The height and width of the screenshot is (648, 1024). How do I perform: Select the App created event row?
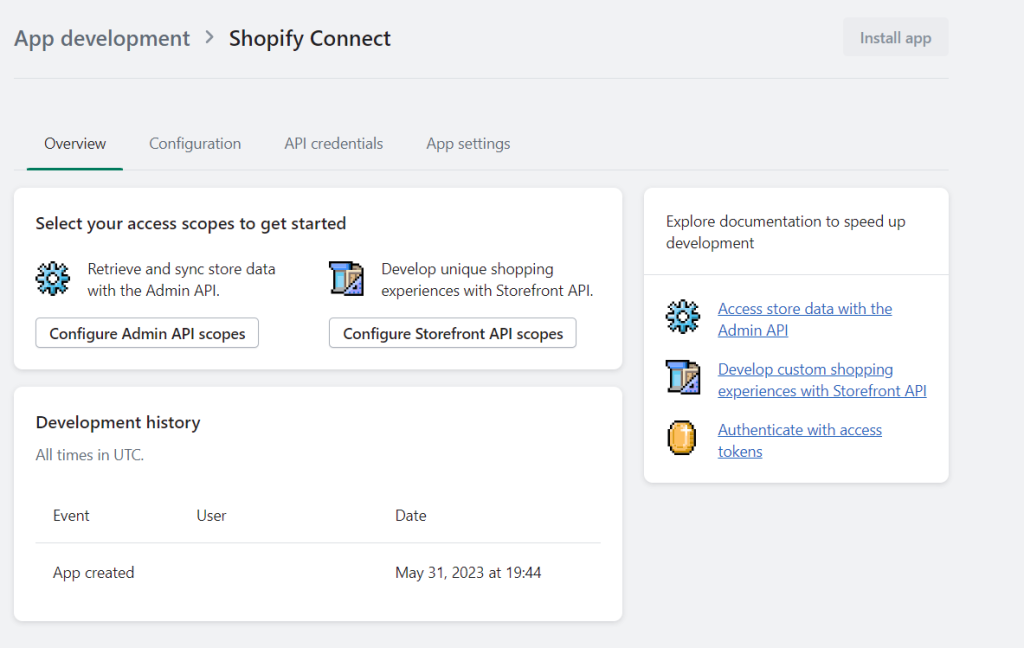point(318,572)
